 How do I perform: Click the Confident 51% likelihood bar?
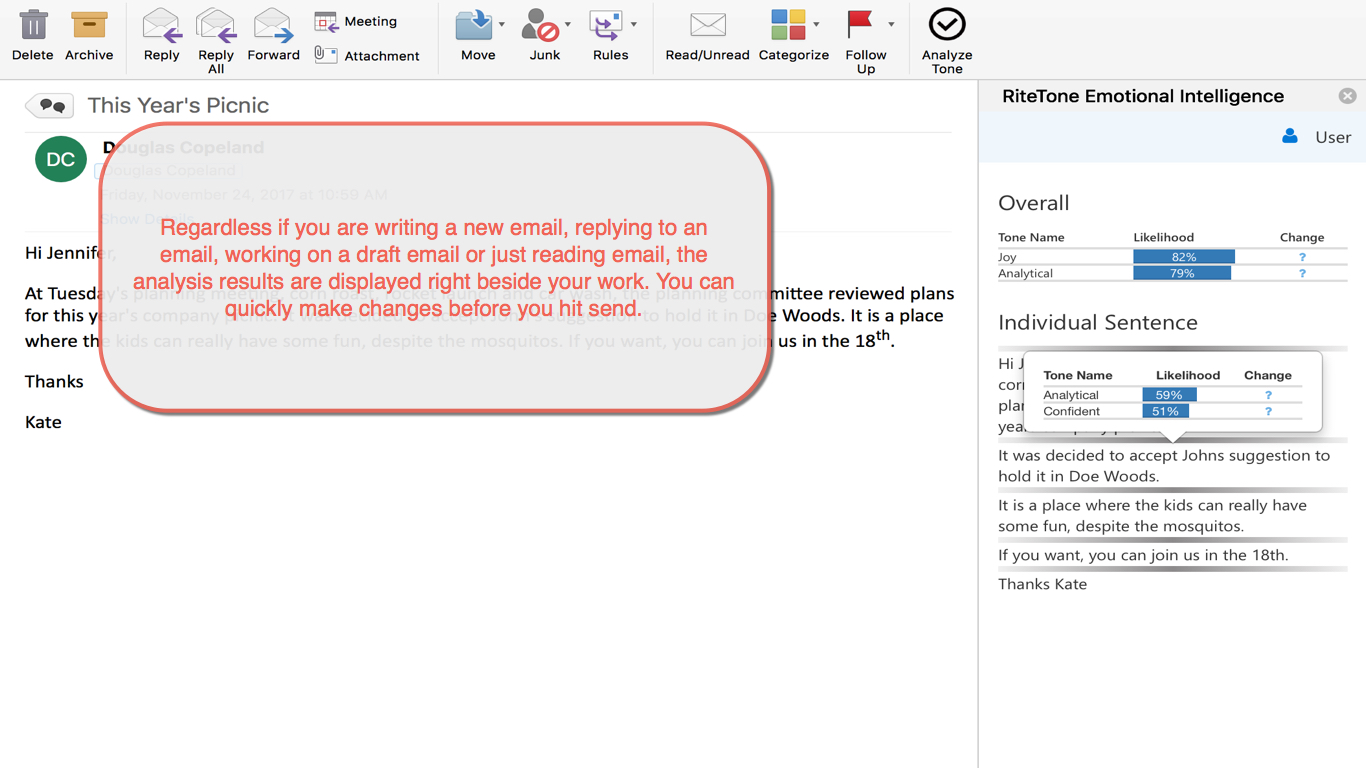1165,411
